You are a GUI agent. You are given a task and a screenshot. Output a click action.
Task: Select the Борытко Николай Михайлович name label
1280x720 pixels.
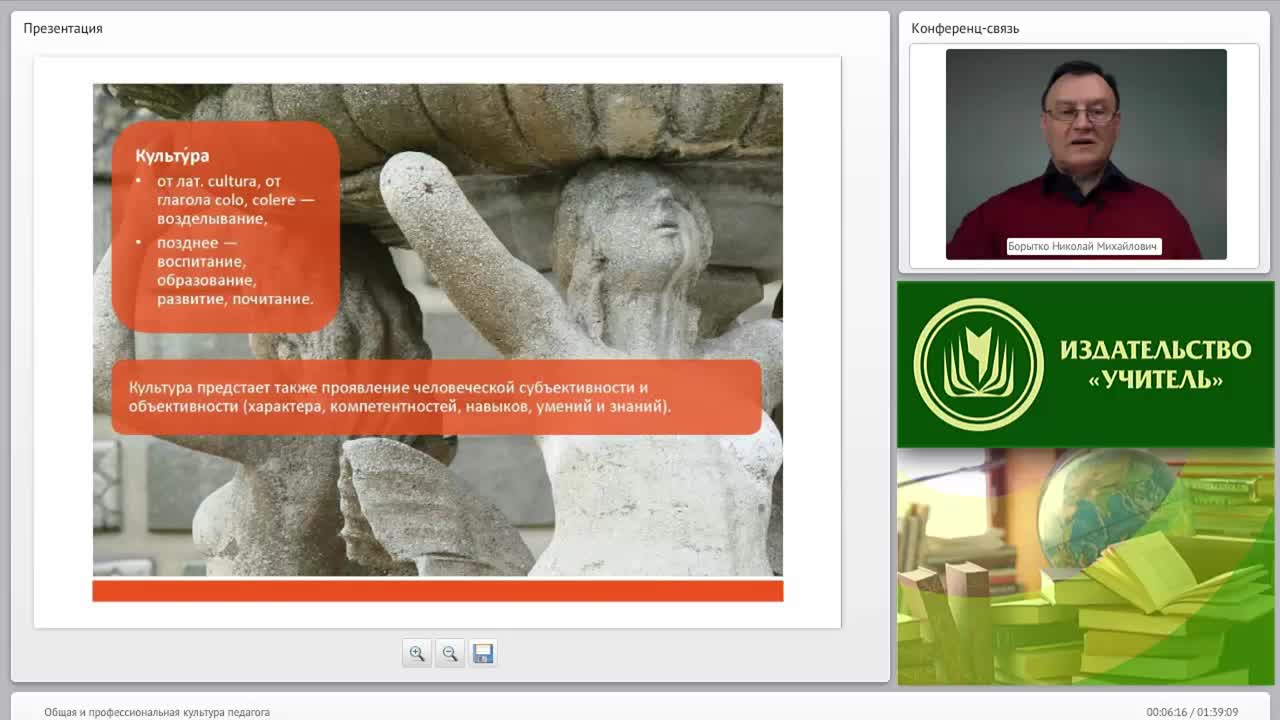coord(1084,246)
